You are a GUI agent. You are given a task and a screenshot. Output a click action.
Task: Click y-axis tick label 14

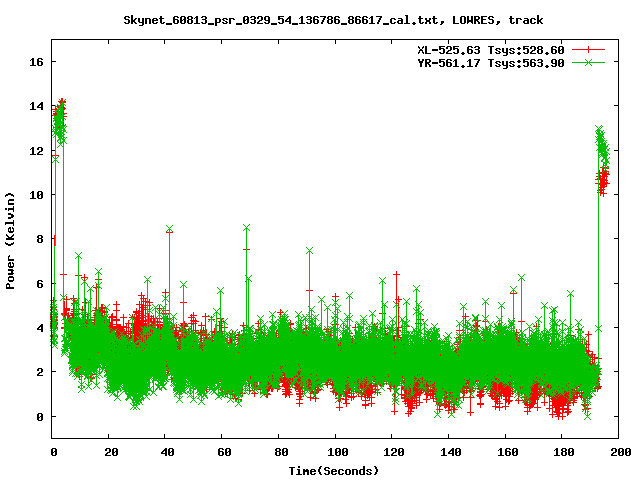pos(36,106)
